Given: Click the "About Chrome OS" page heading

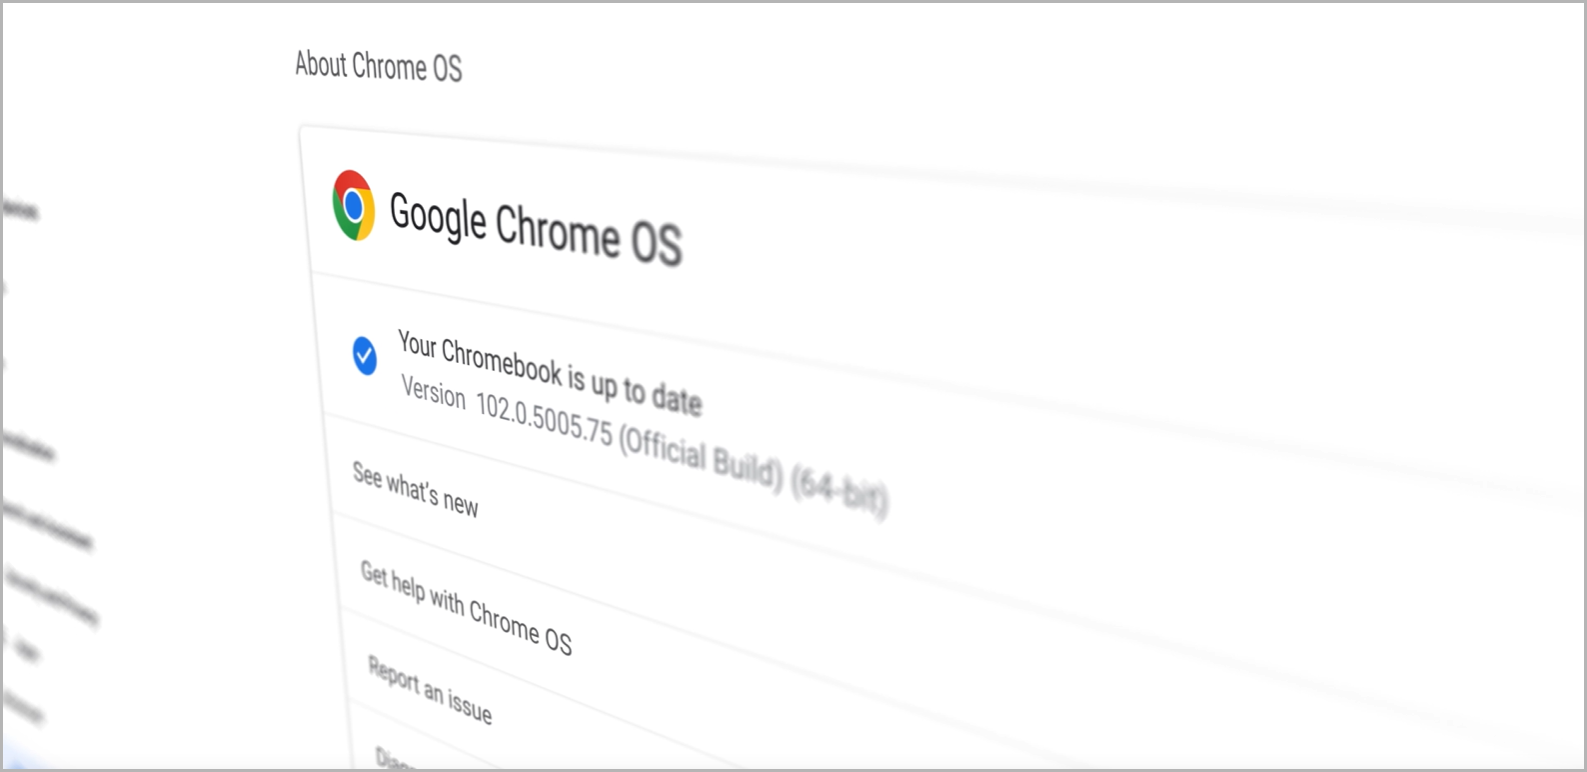Looking at the screenshot, I should [378, 66].
